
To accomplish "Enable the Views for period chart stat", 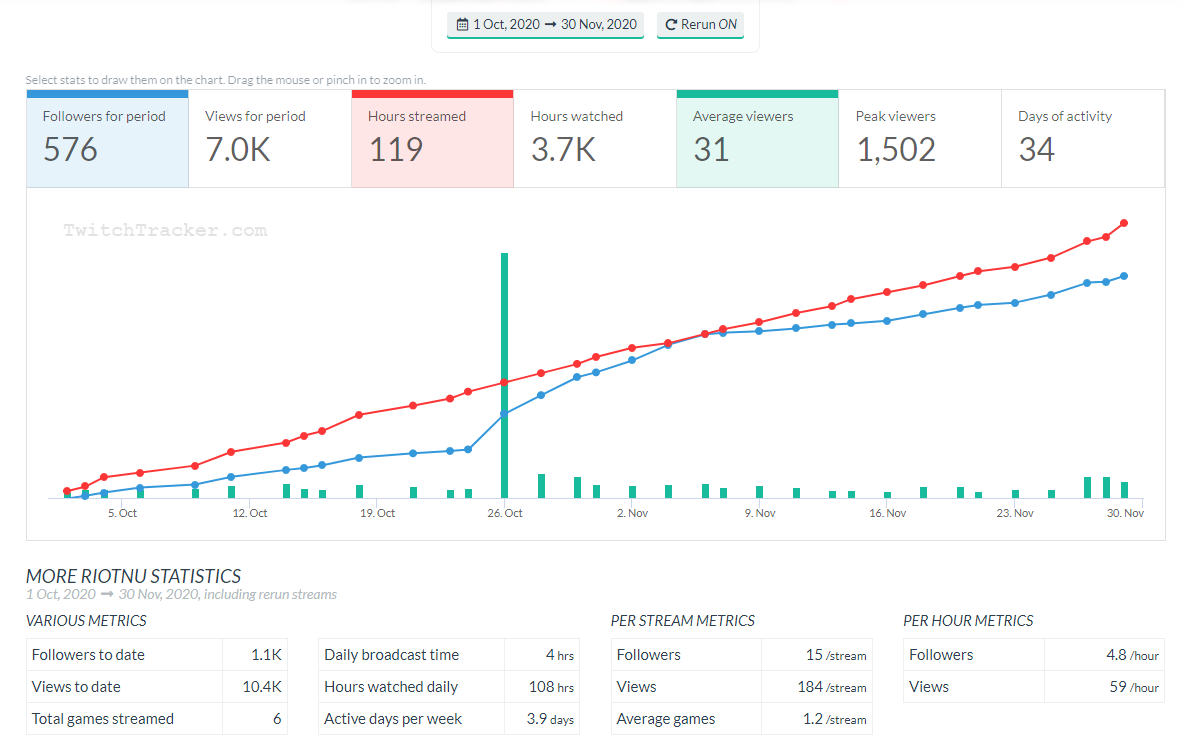I will [269, 138].
